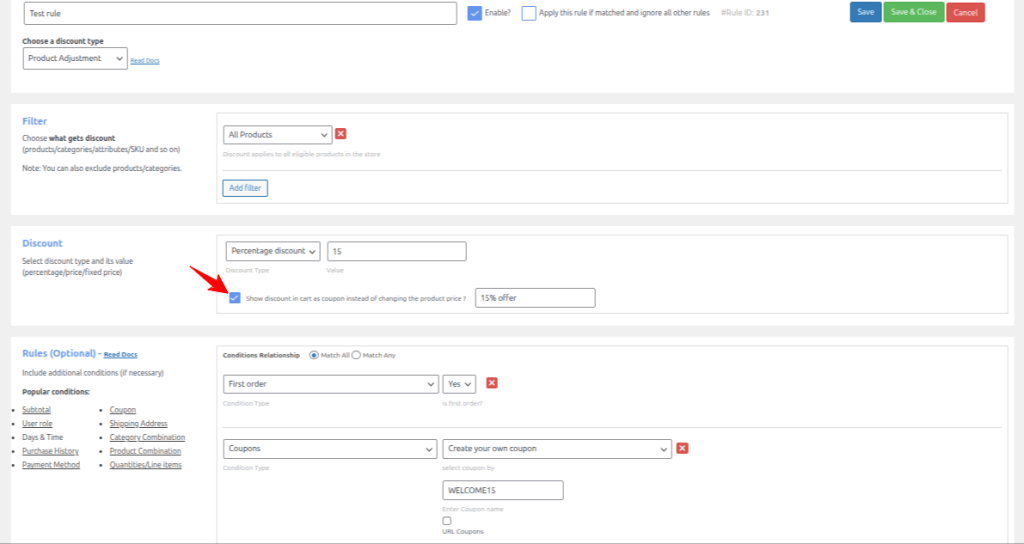Click the Quantities/Line items condition link
Screen dimensions: 1024x544
146,464
